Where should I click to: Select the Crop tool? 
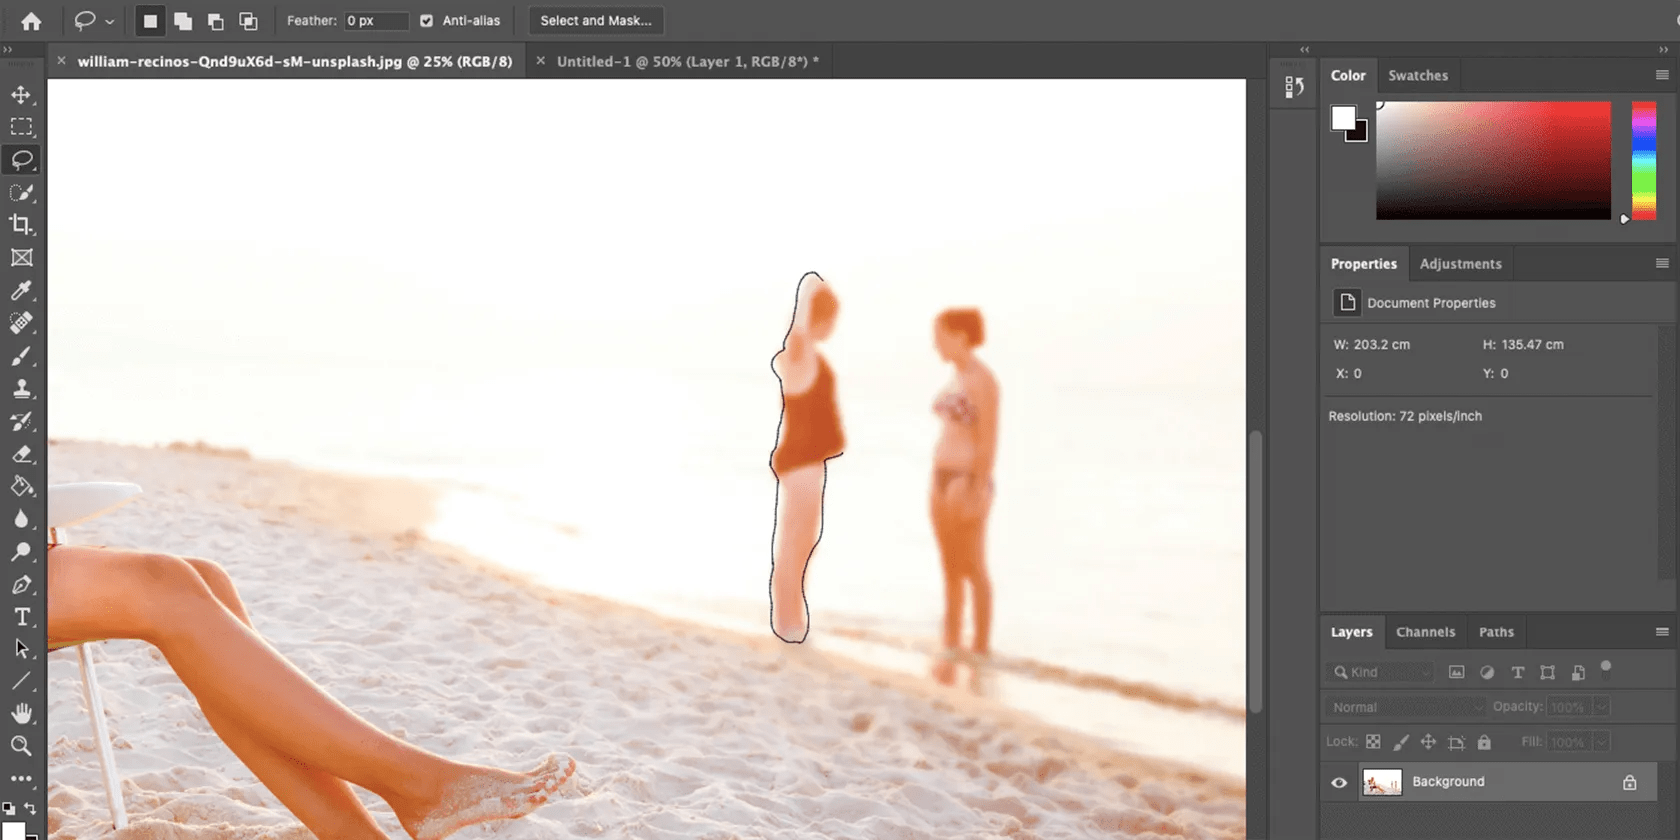click(x=21, y=225)
